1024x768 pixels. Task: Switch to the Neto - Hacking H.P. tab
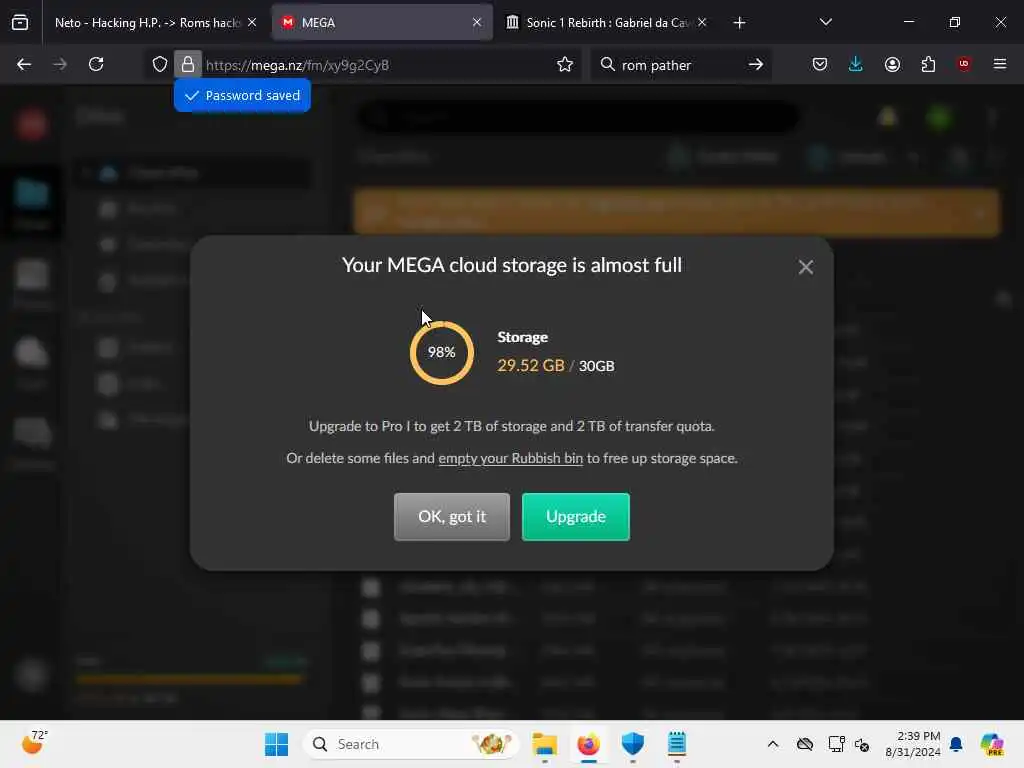tap(147, 23)
